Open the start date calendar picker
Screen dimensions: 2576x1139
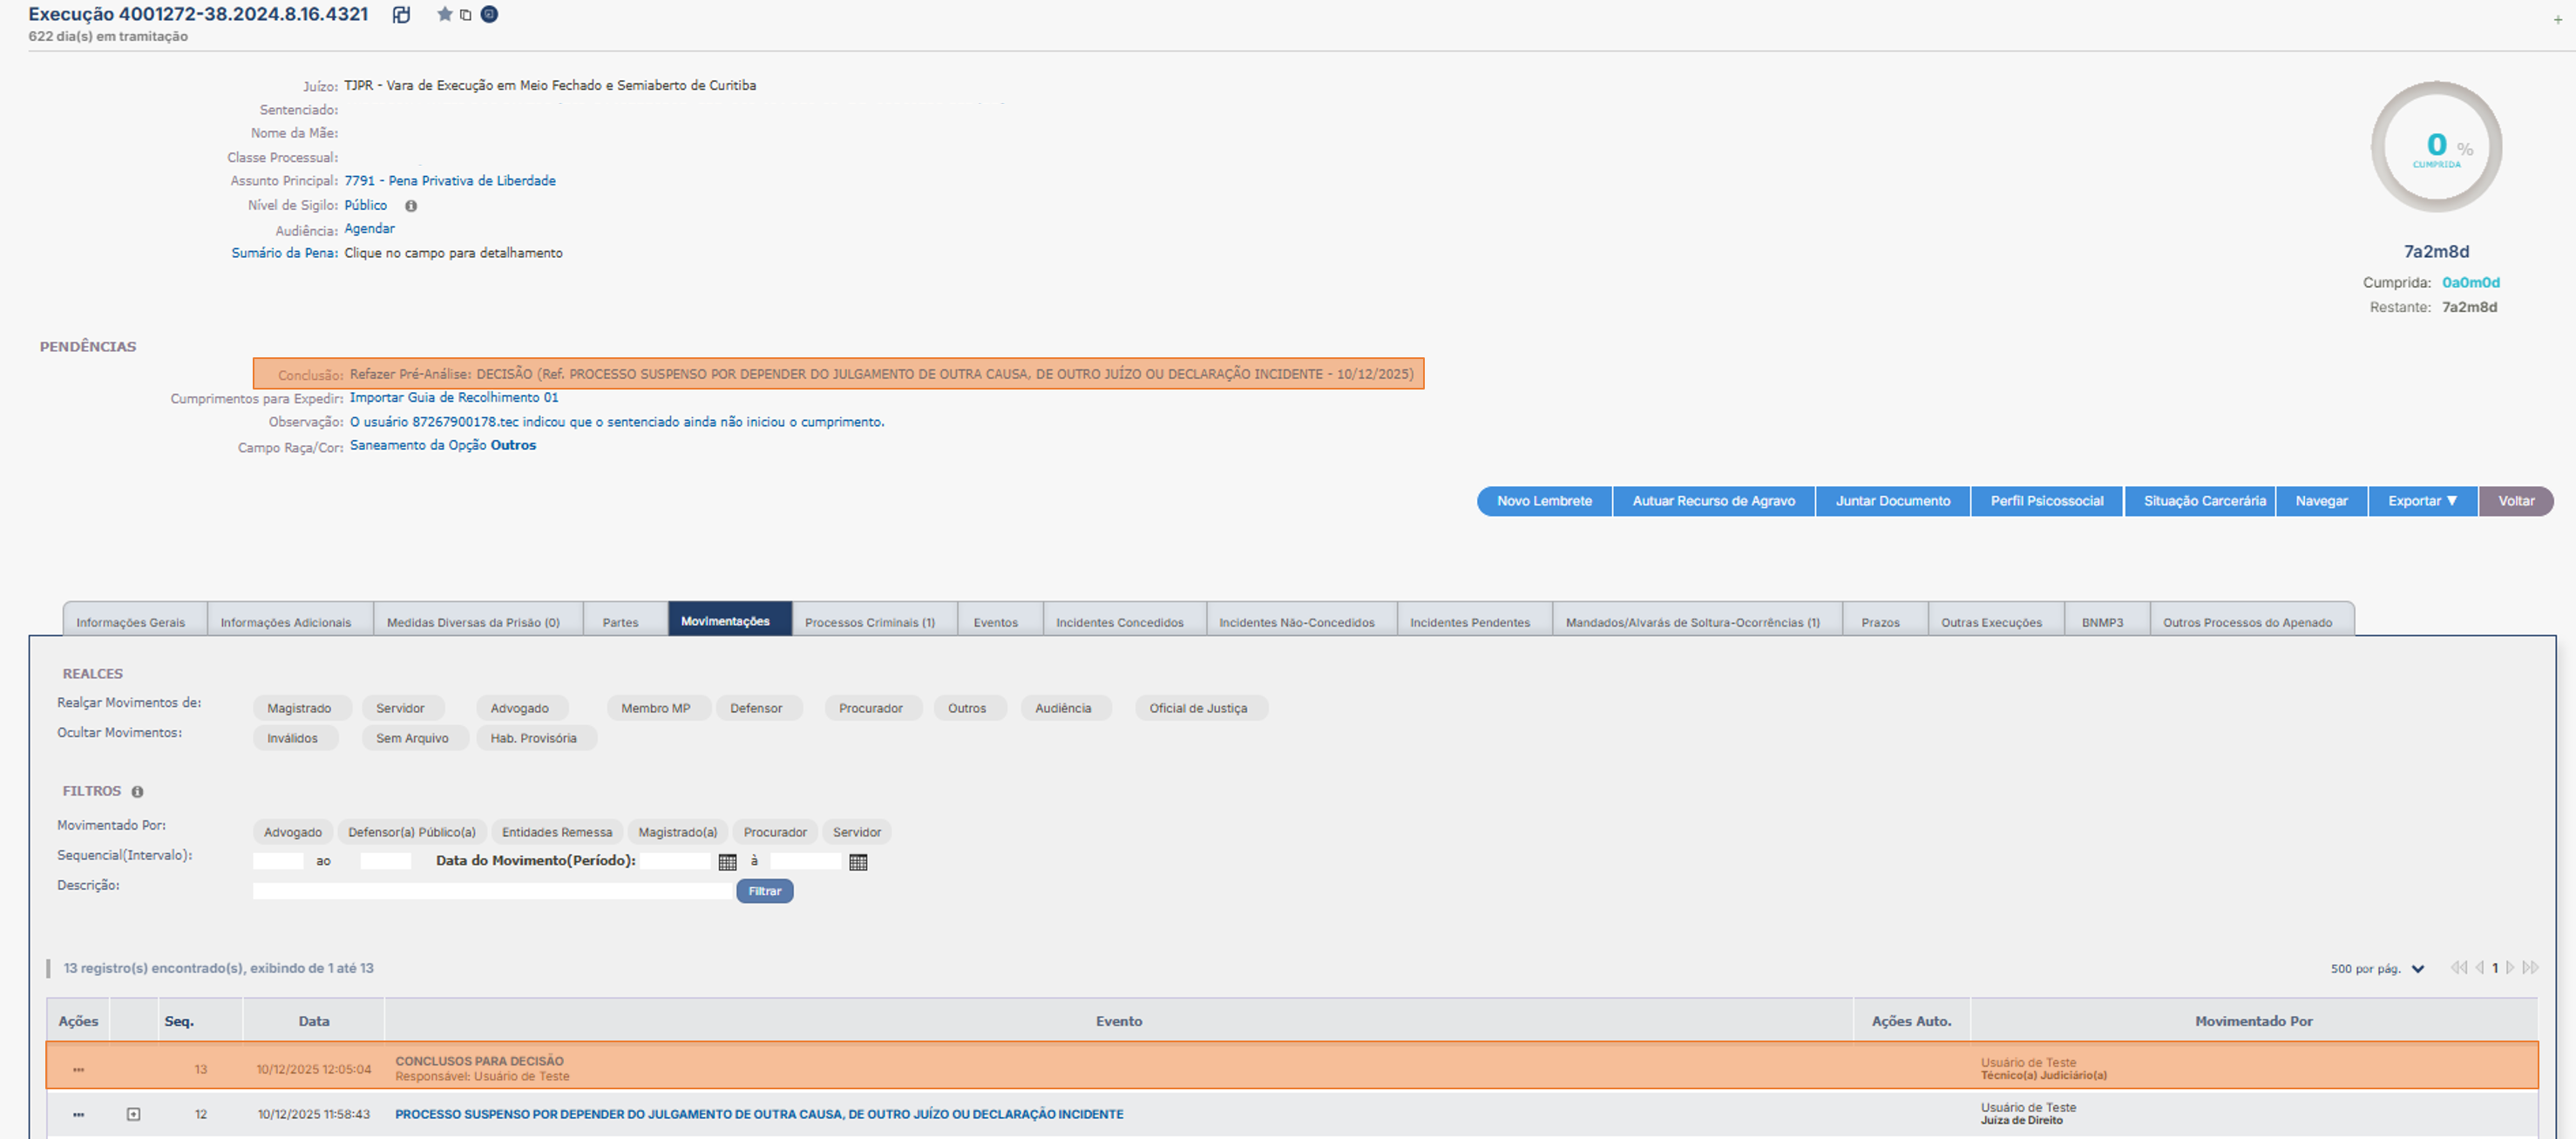[x=727, y=862]
